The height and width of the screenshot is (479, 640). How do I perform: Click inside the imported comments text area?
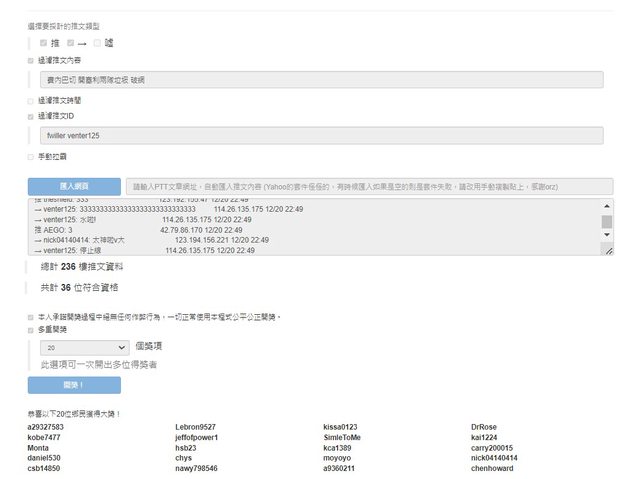coord(300,227)
